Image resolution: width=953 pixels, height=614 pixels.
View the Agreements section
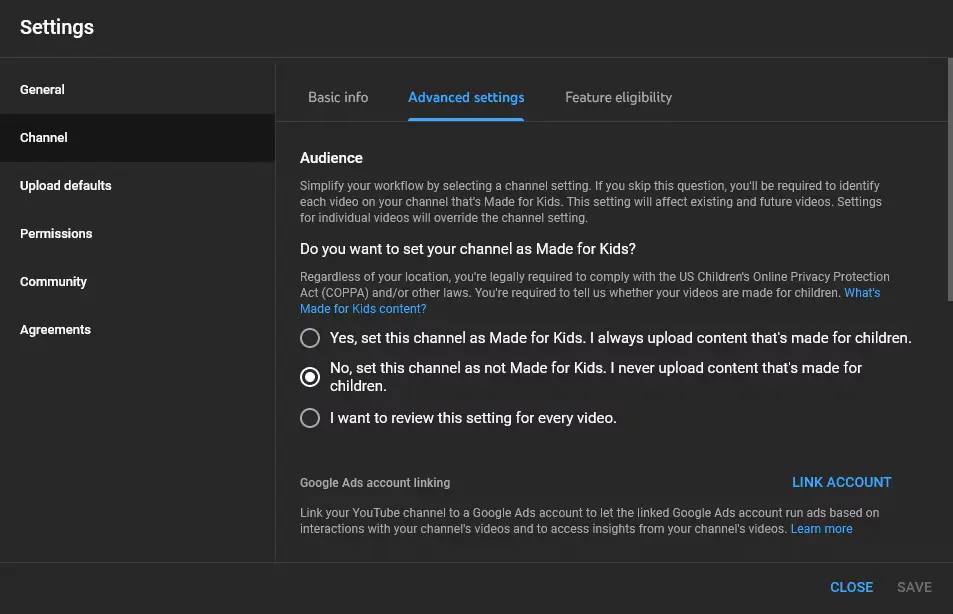point(55,329)
